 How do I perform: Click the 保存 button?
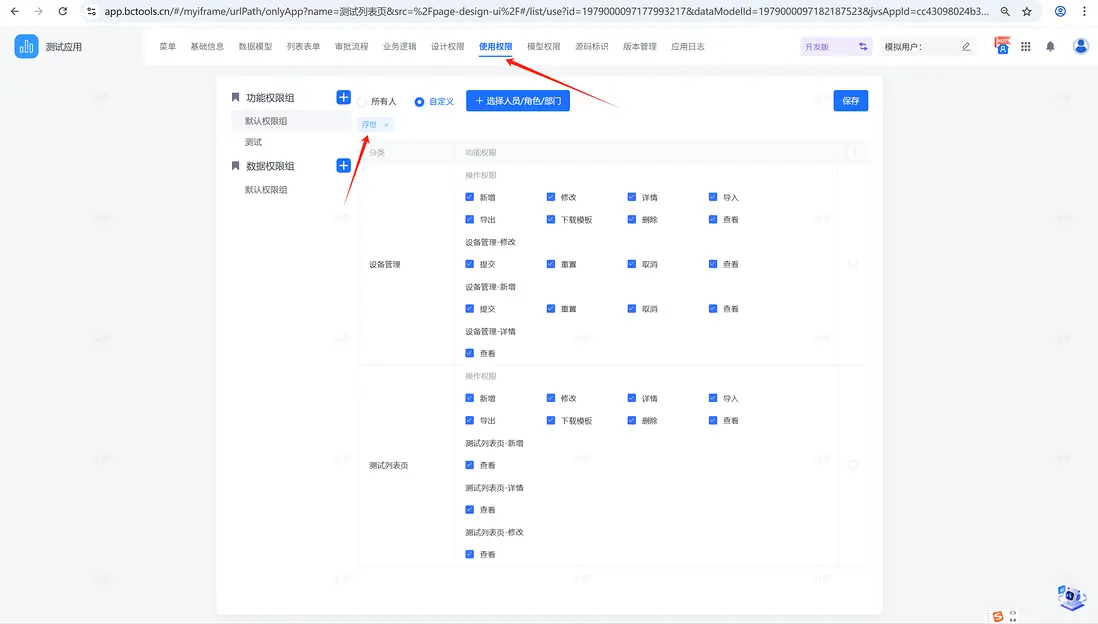click(851, 101)
